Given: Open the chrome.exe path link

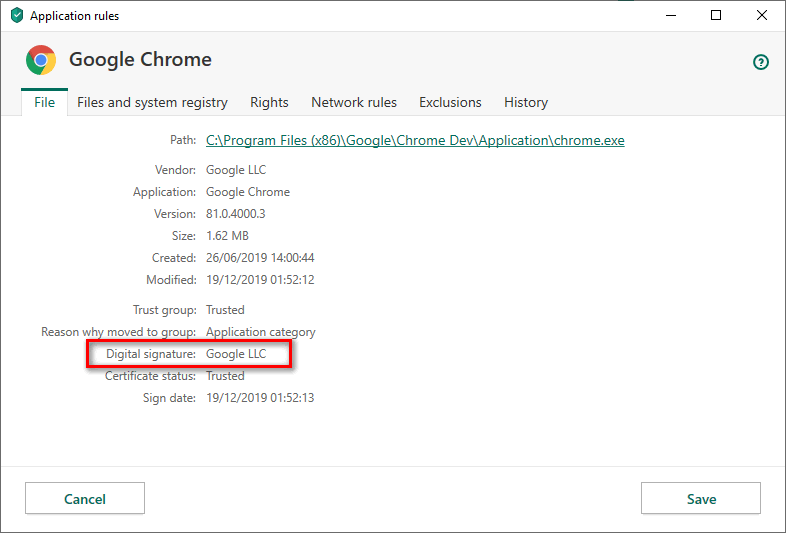Looking at the screenshot, I should point(415,140).
